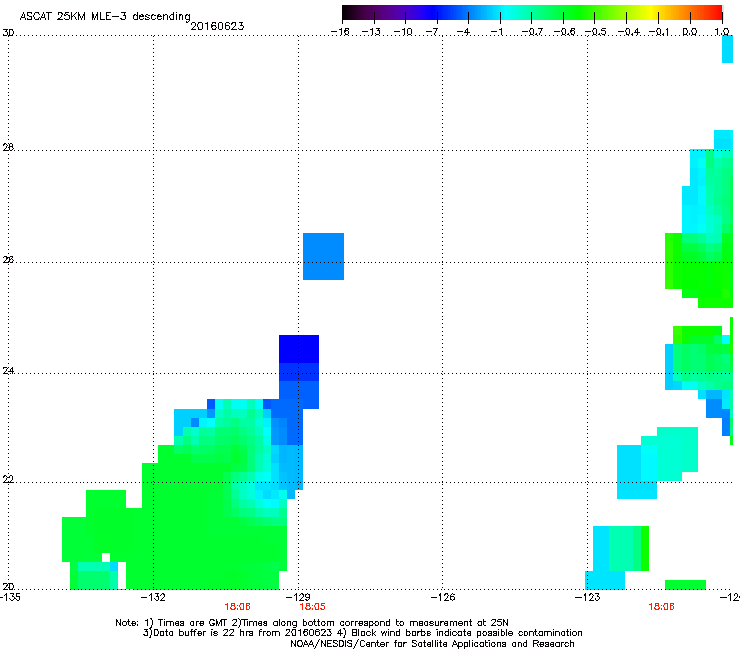
Task: Click the "ASCAT 25KM MLE-3 descending" title
Action: point(105,17)
